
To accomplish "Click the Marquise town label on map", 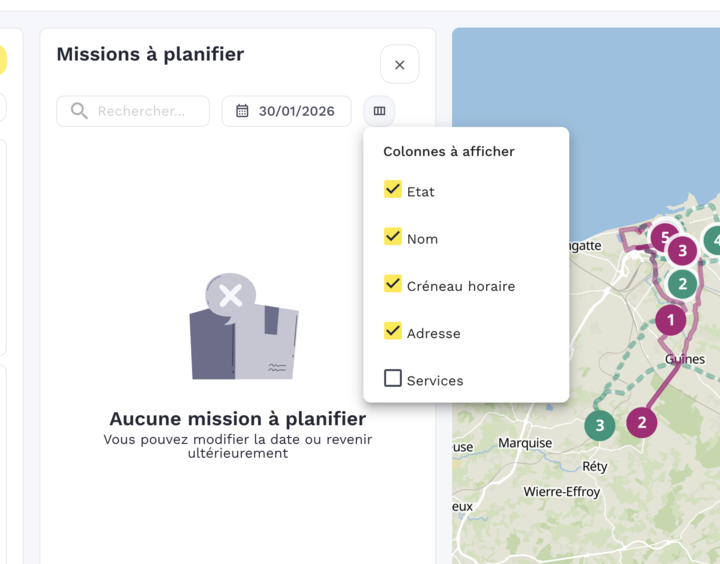I will [525, 443].
